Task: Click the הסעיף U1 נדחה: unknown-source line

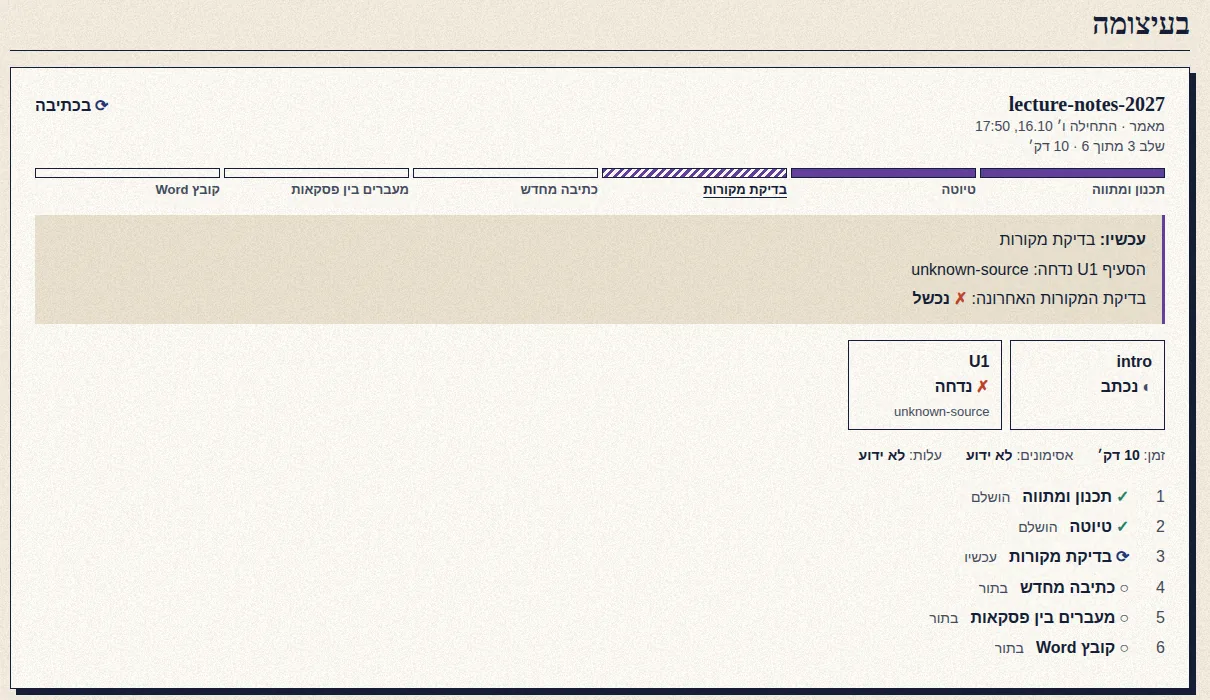Action: pyautogui.click(x=1029, y=269)
